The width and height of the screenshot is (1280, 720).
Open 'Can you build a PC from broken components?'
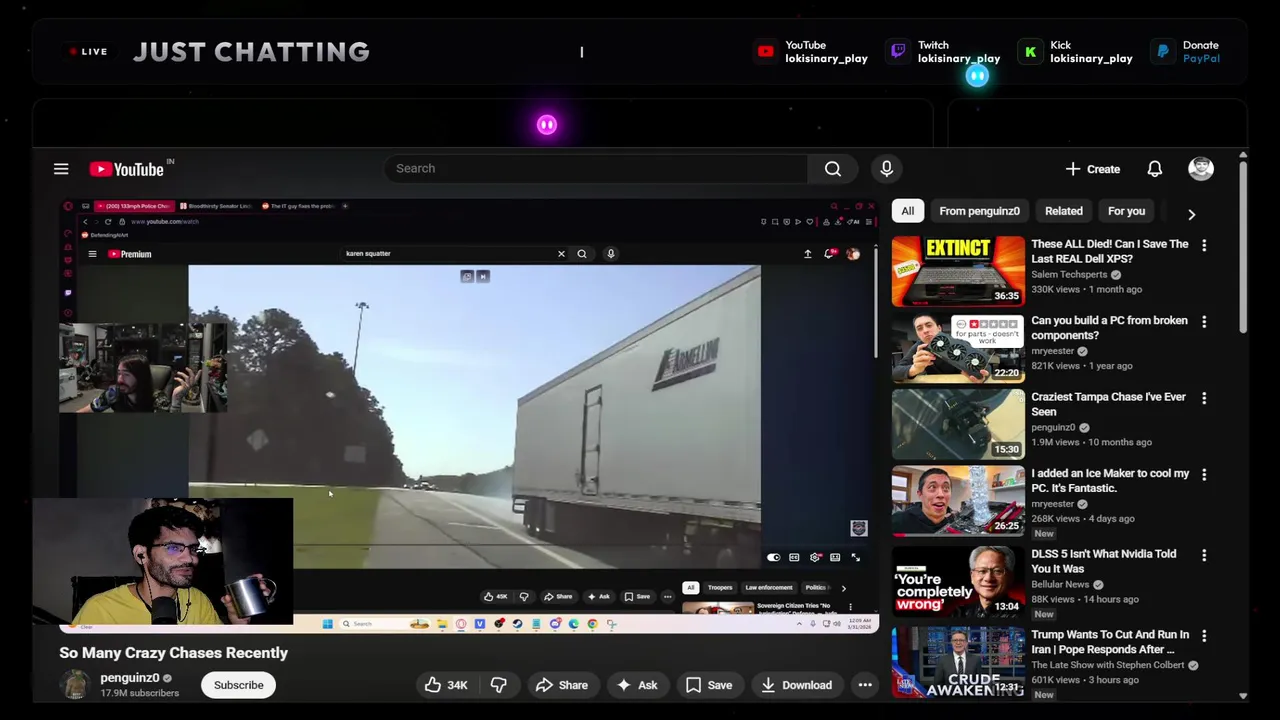pyautogui.click(x=1109, y=328)
